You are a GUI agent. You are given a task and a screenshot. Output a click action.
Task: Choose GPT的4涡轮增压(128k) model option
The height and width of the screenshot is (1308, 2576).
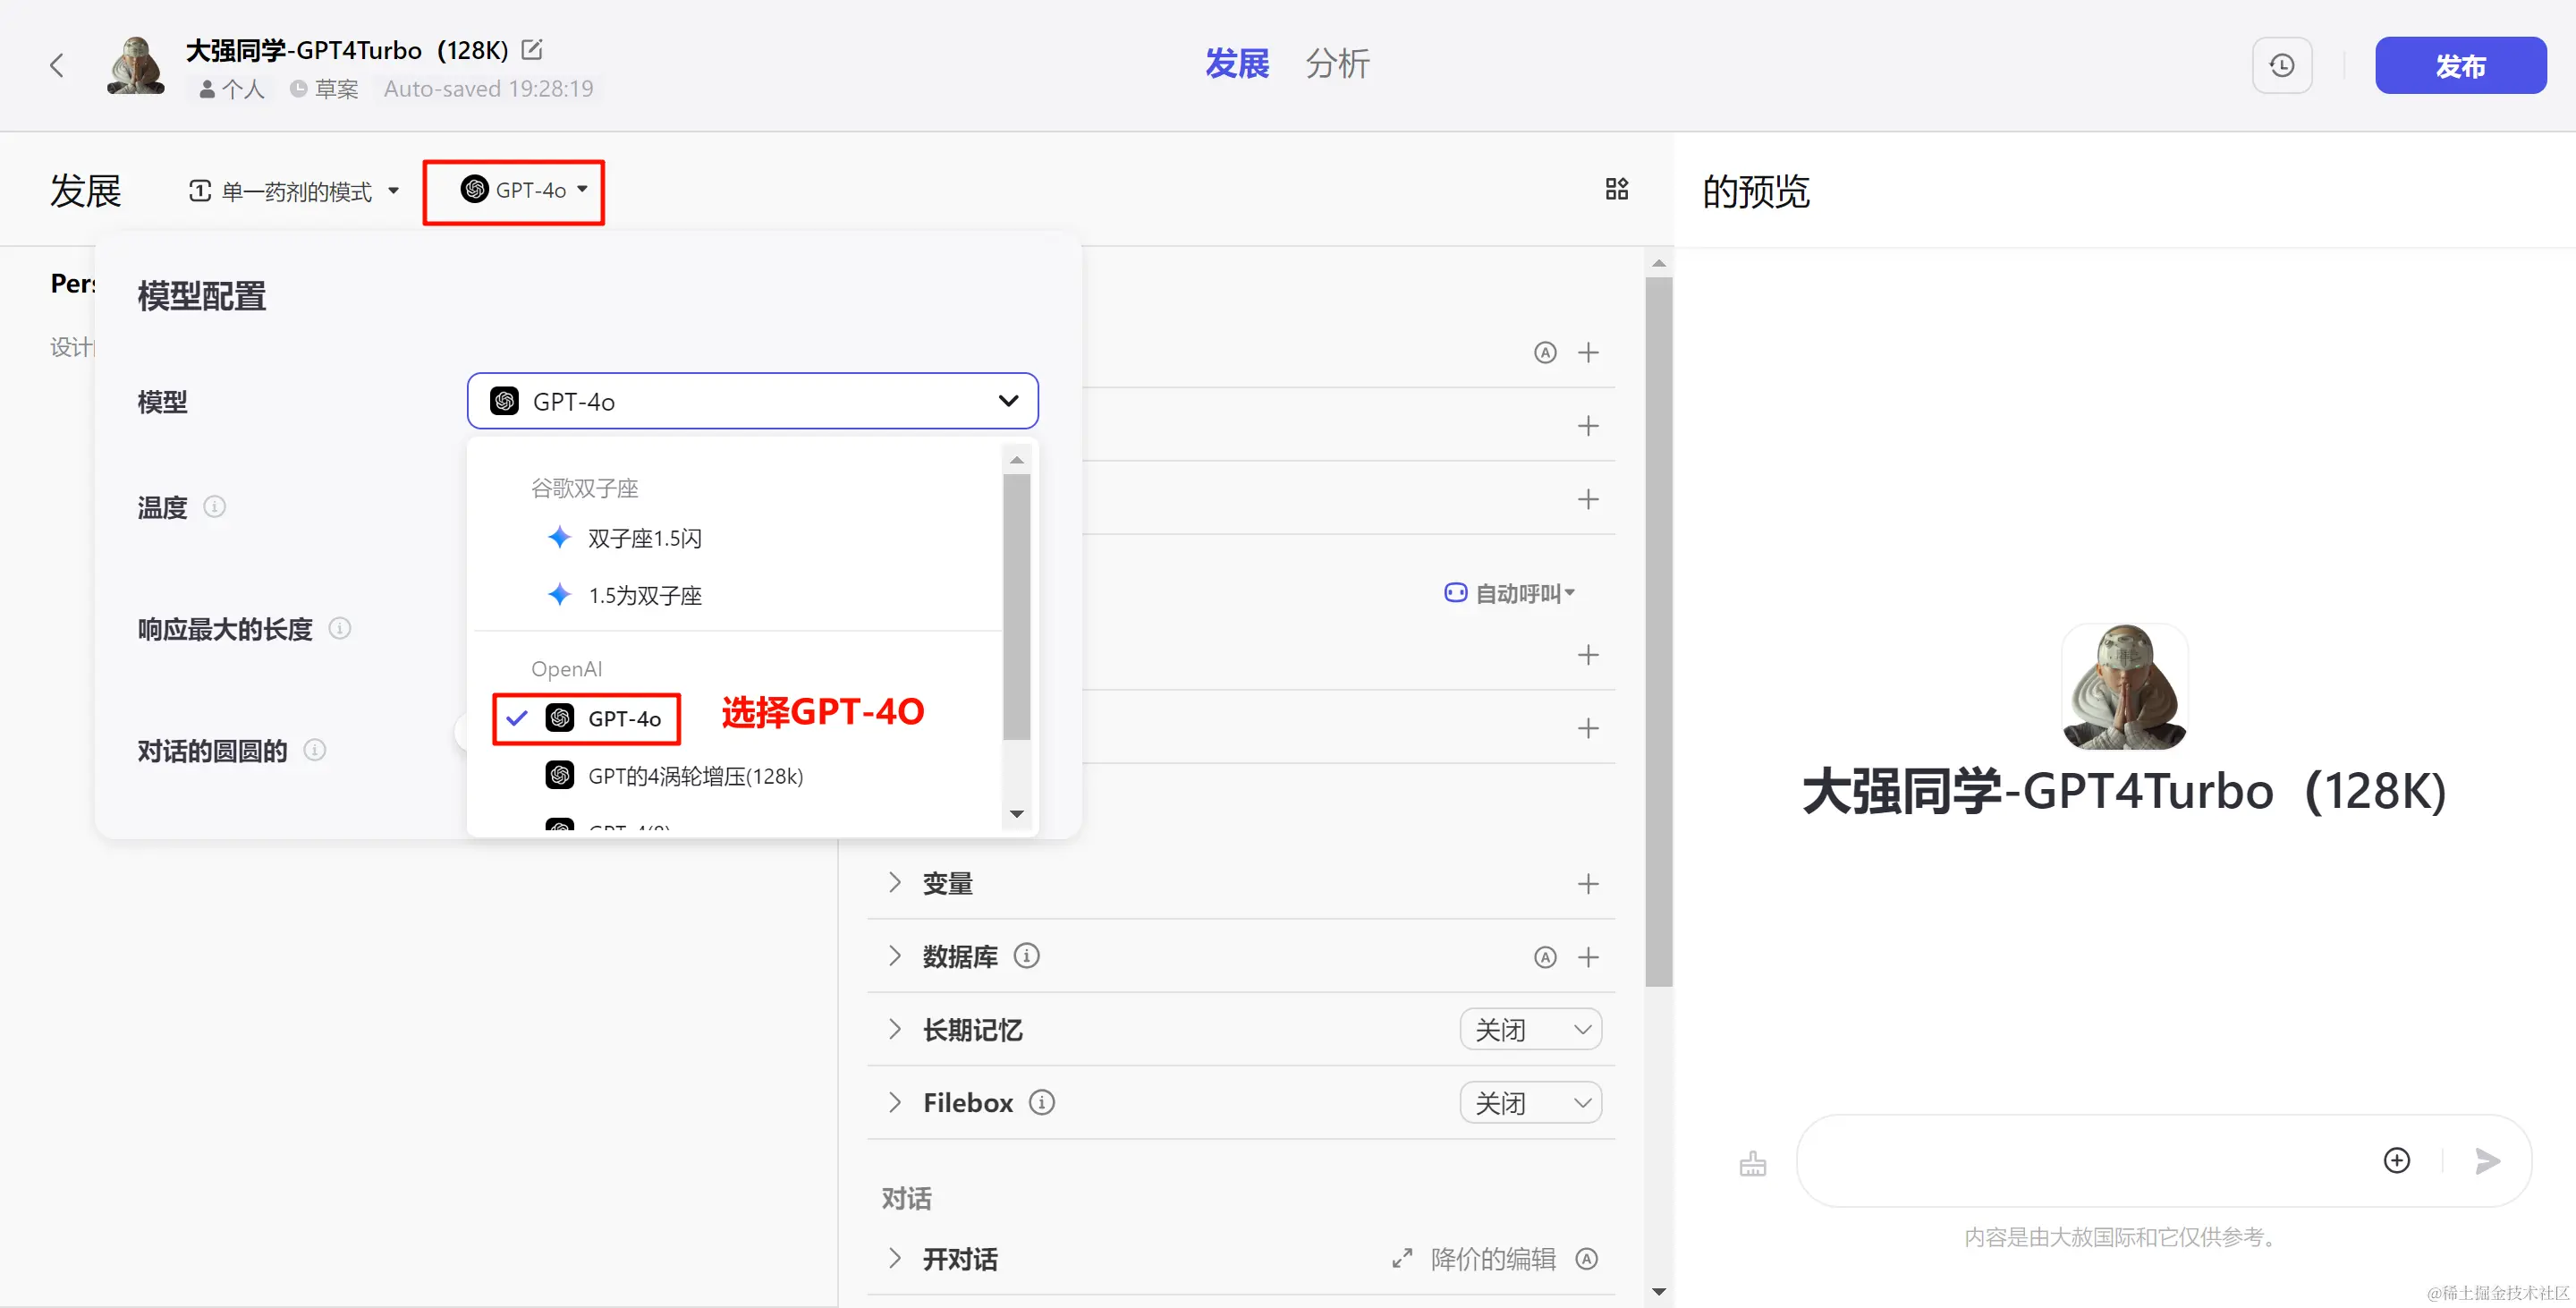click(x=695, y=776)
